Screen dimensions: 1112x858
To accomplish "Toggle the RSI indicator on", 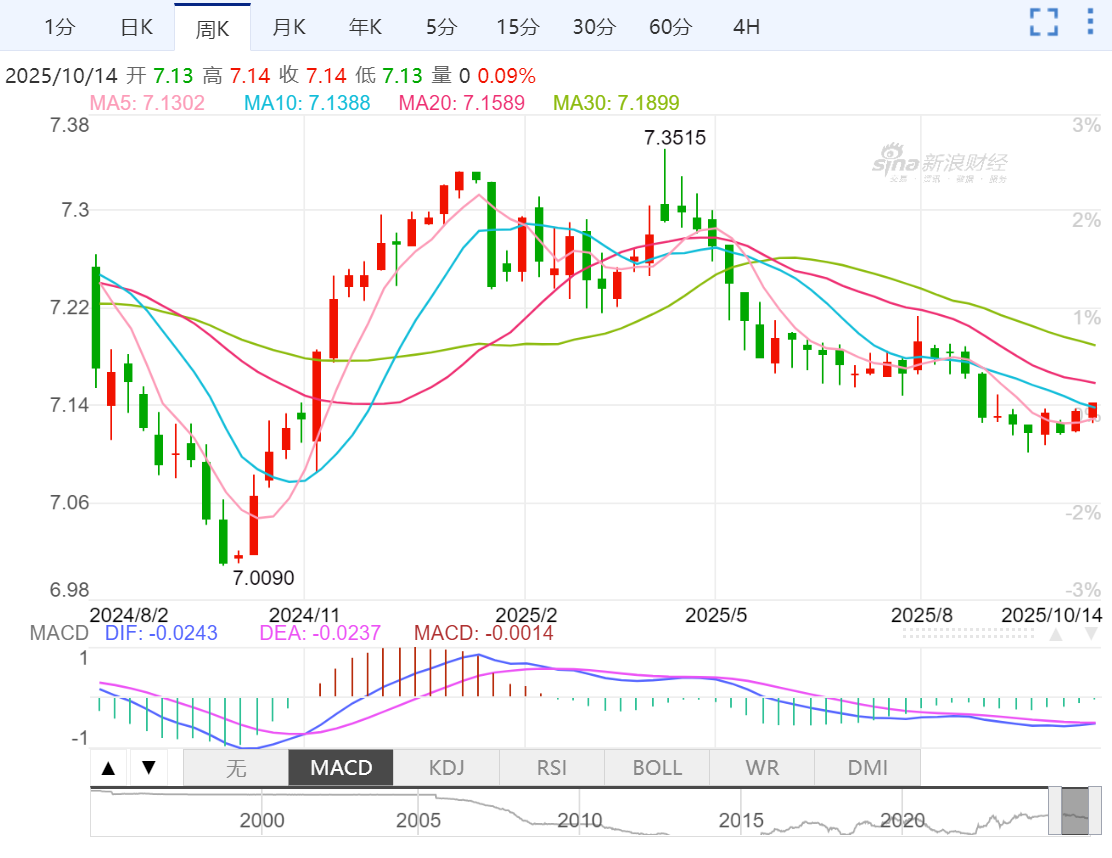I will 551,768.
